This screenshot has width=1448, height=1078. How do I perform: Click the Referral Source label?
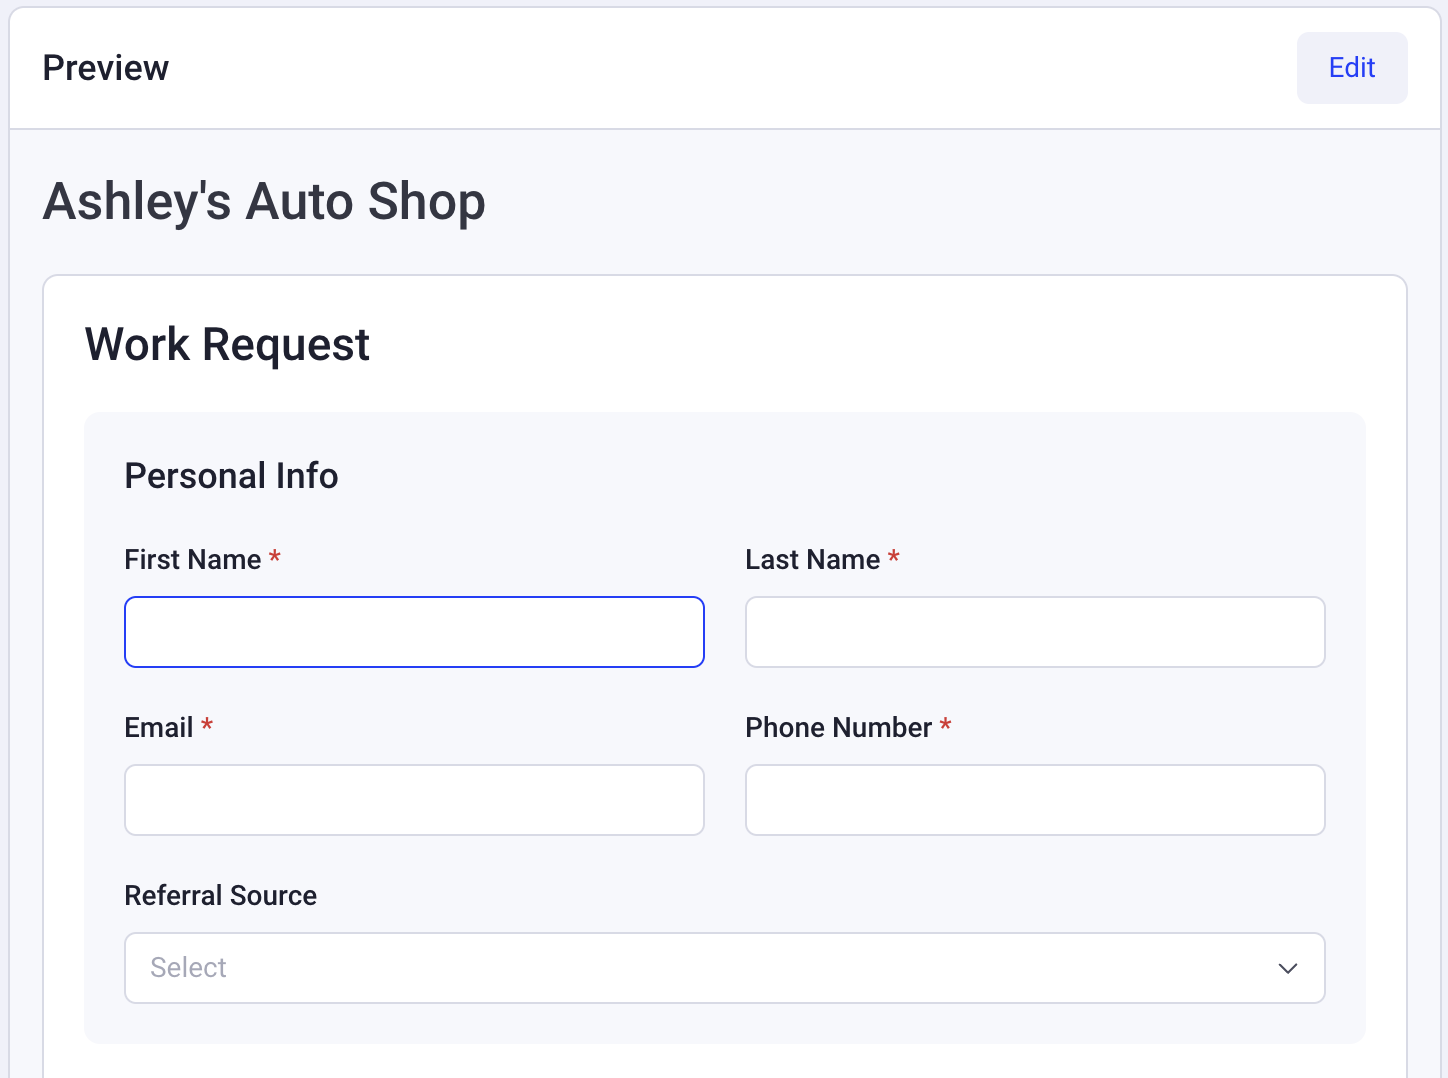pos(220,895)
